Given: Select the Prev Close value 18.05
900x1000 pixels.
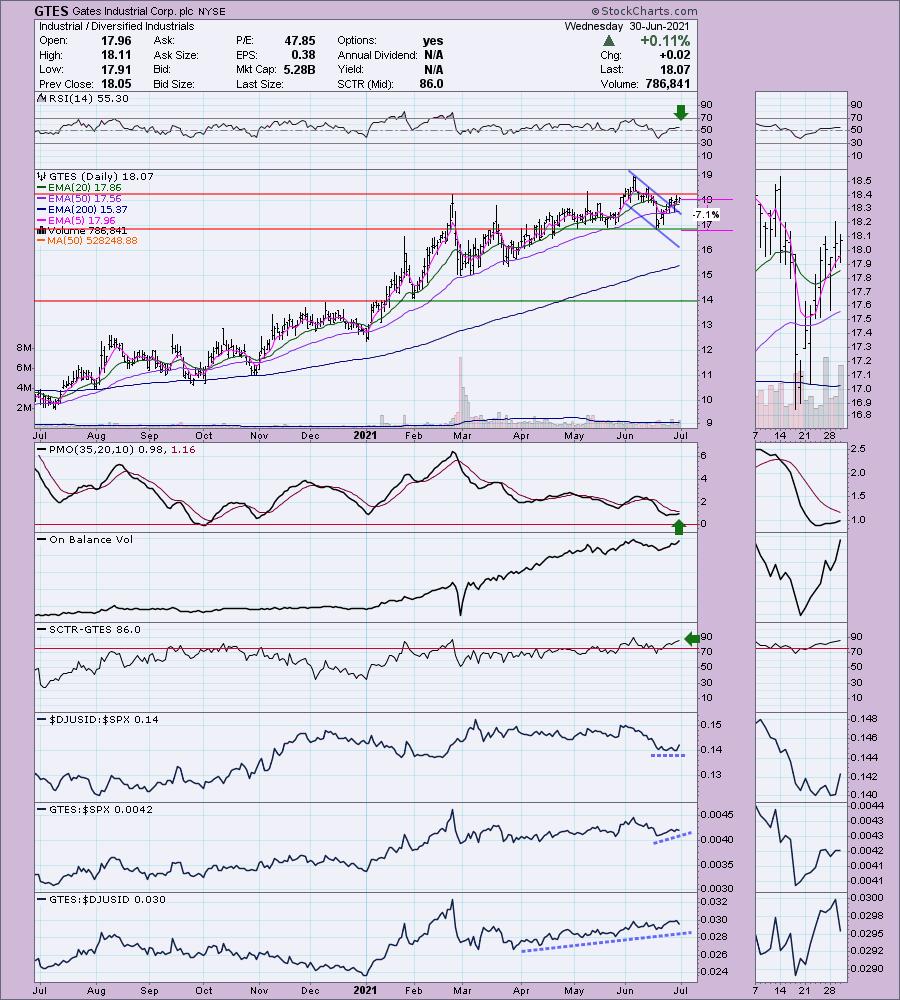Looking at the screenshot, I should [x=116, y=84].
